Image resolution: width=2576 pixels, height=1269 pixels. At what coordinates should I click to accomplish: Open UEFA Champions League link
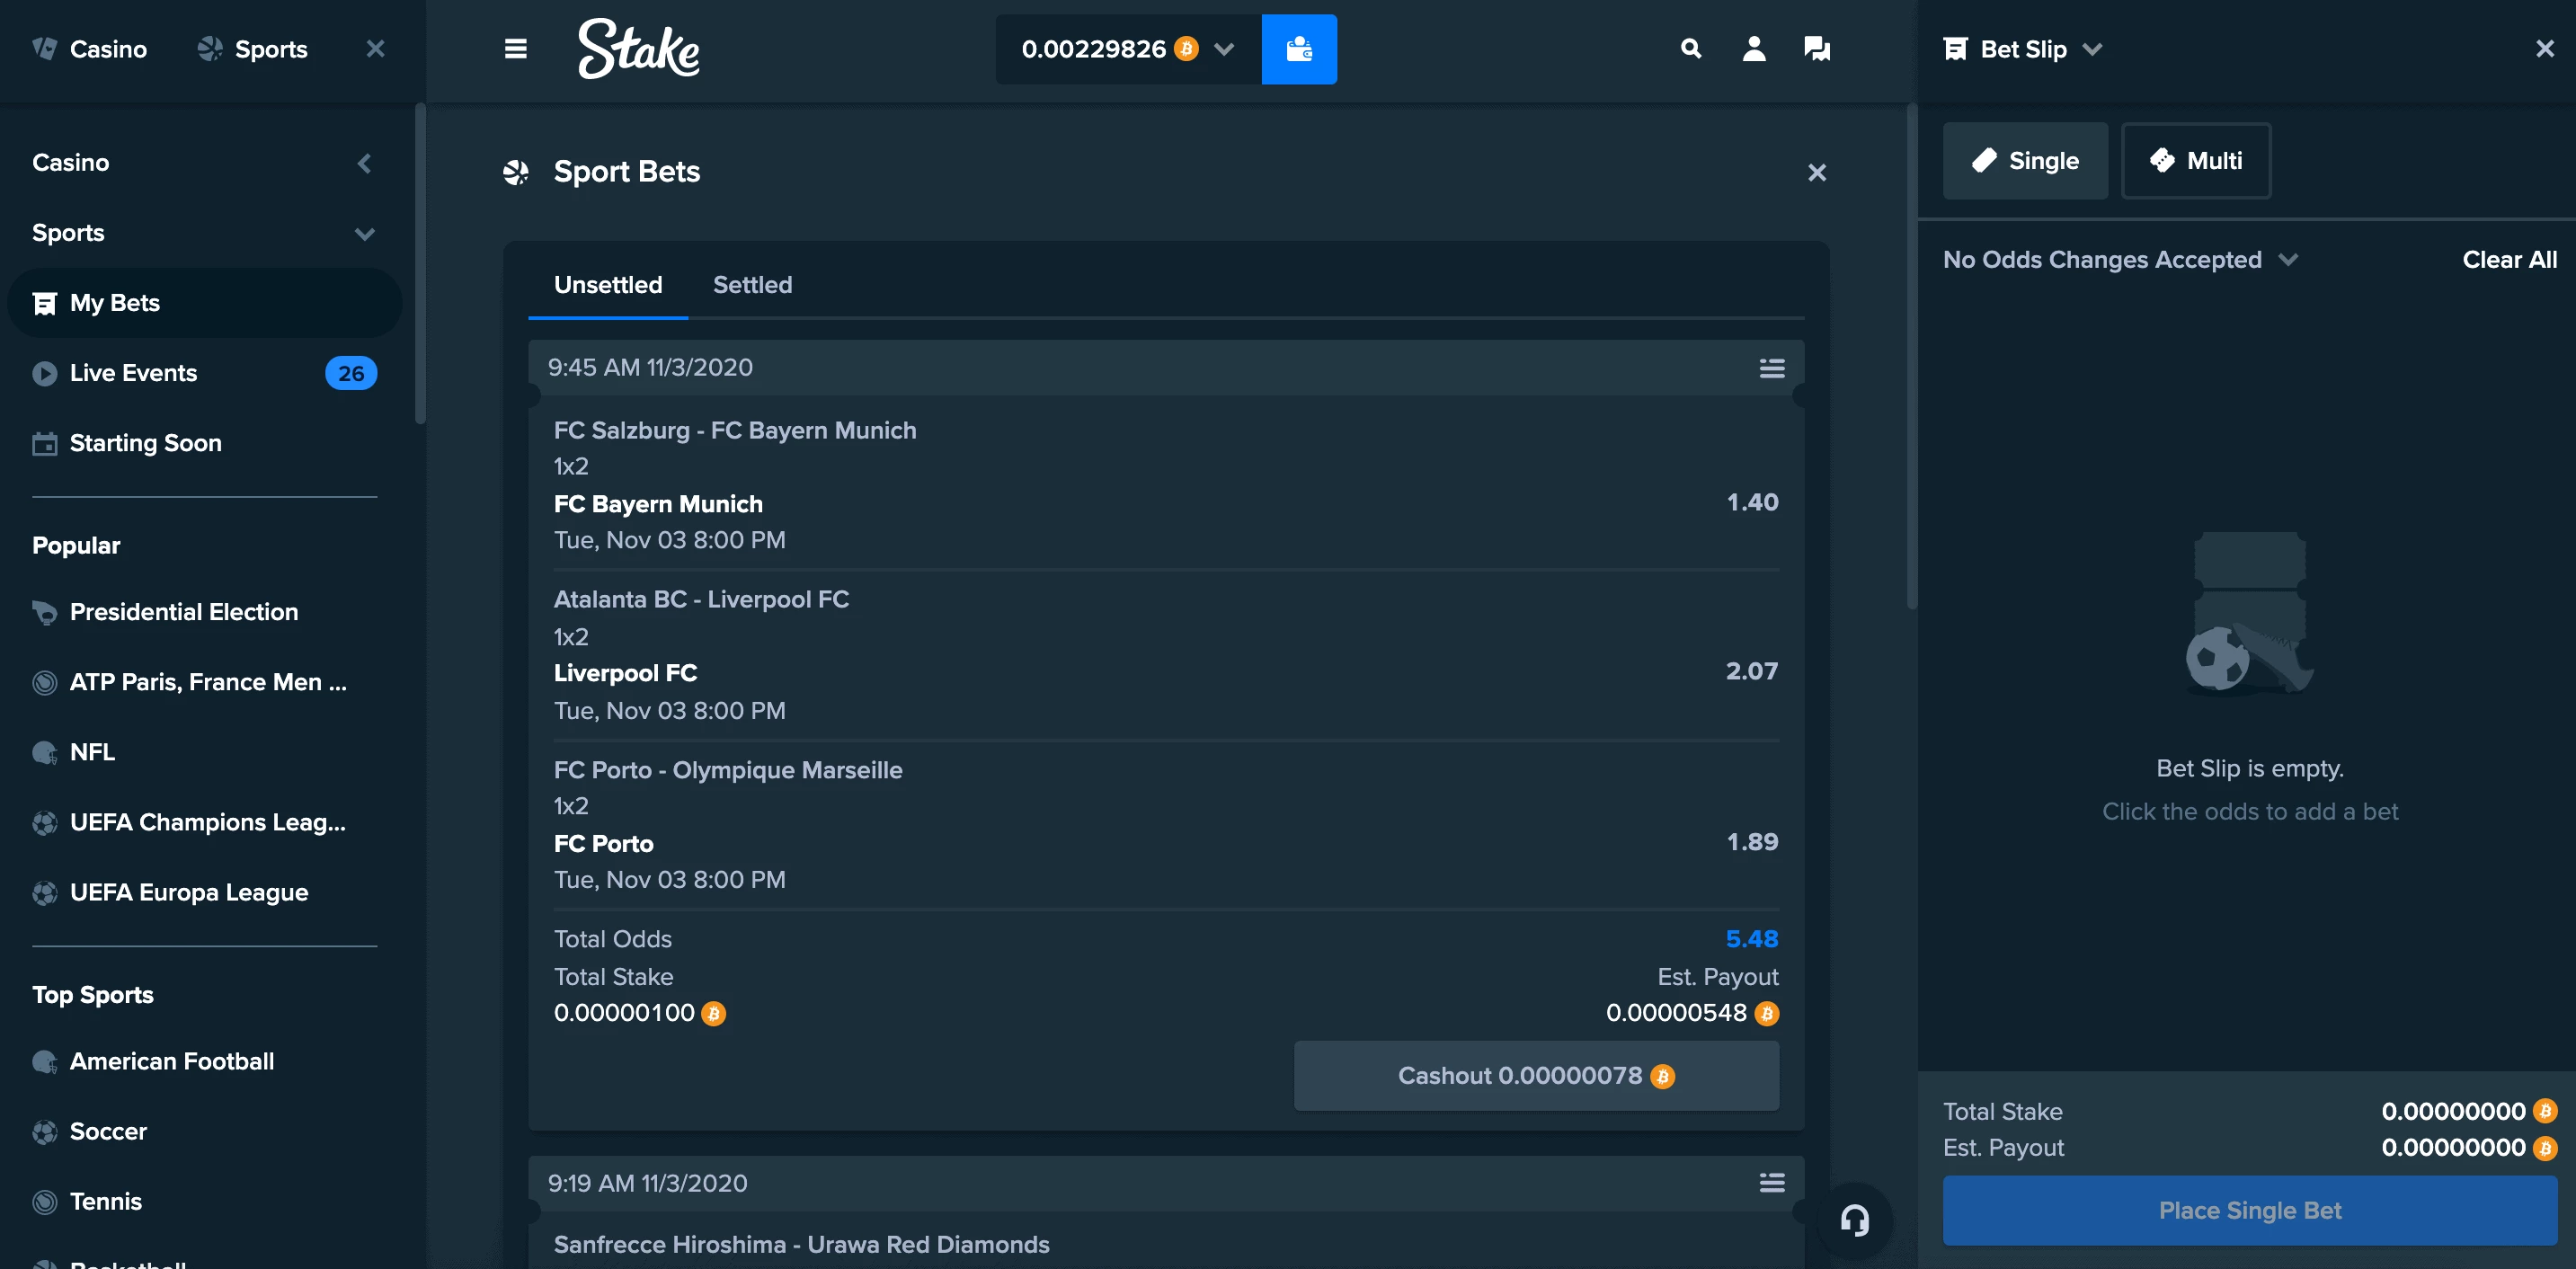tap(205, 822)
